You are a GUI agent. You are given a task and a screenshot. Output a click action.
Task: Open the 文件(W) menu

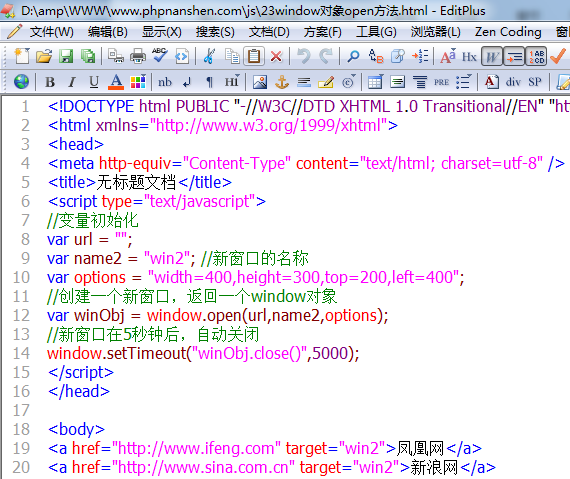coord(51,32)
